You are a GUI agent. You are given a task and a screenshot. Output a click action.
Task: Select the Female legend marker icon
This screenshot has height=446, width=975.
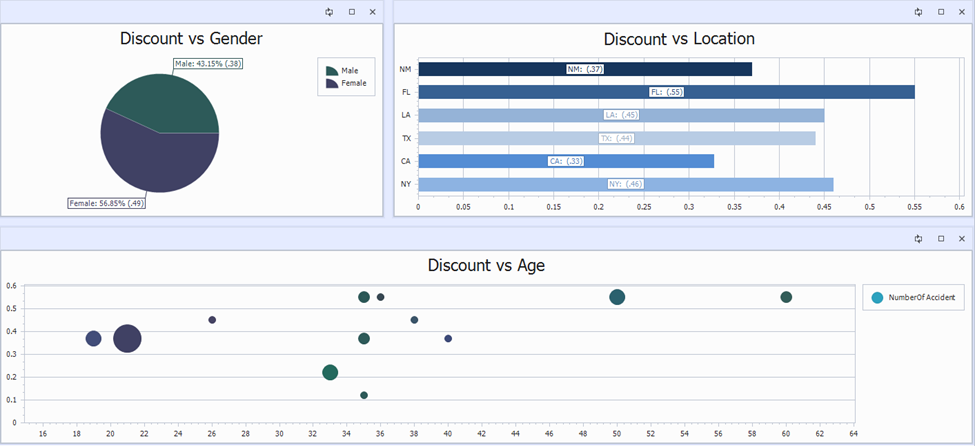click(x=332, y=83)
